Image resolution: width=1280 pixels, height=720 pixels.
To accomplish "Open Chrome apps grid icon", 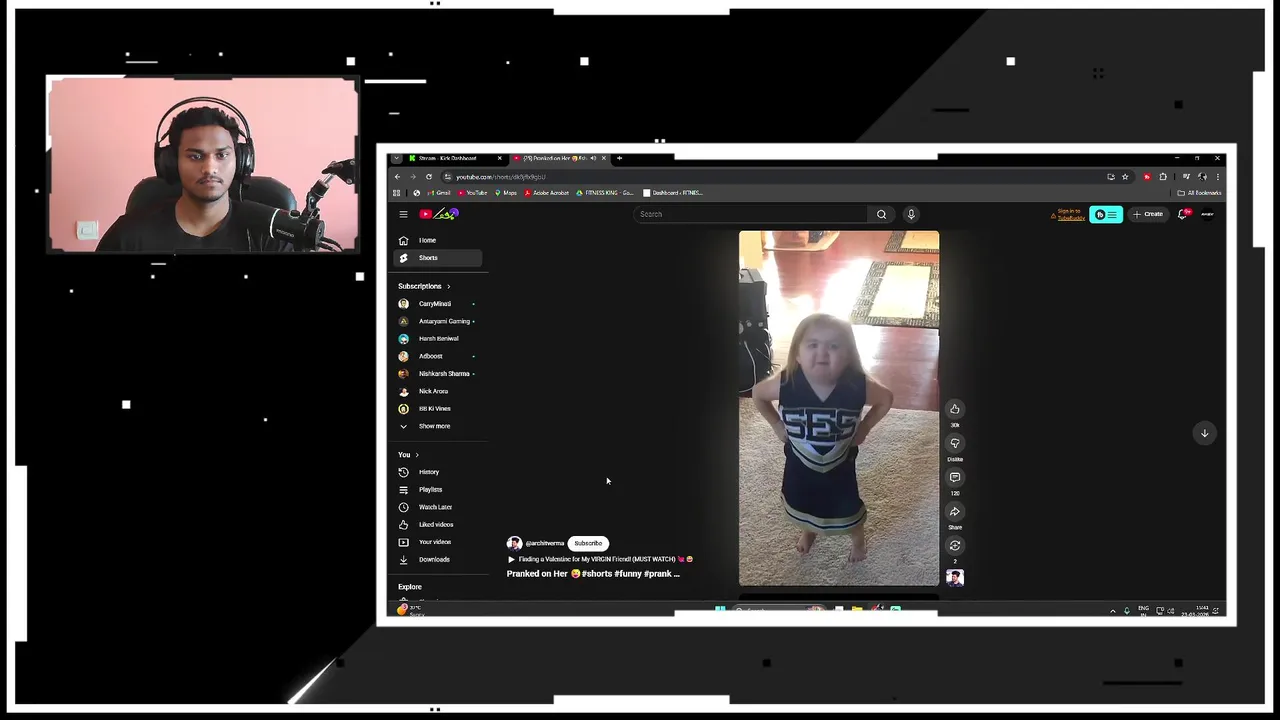I will [x=397, y=193].
